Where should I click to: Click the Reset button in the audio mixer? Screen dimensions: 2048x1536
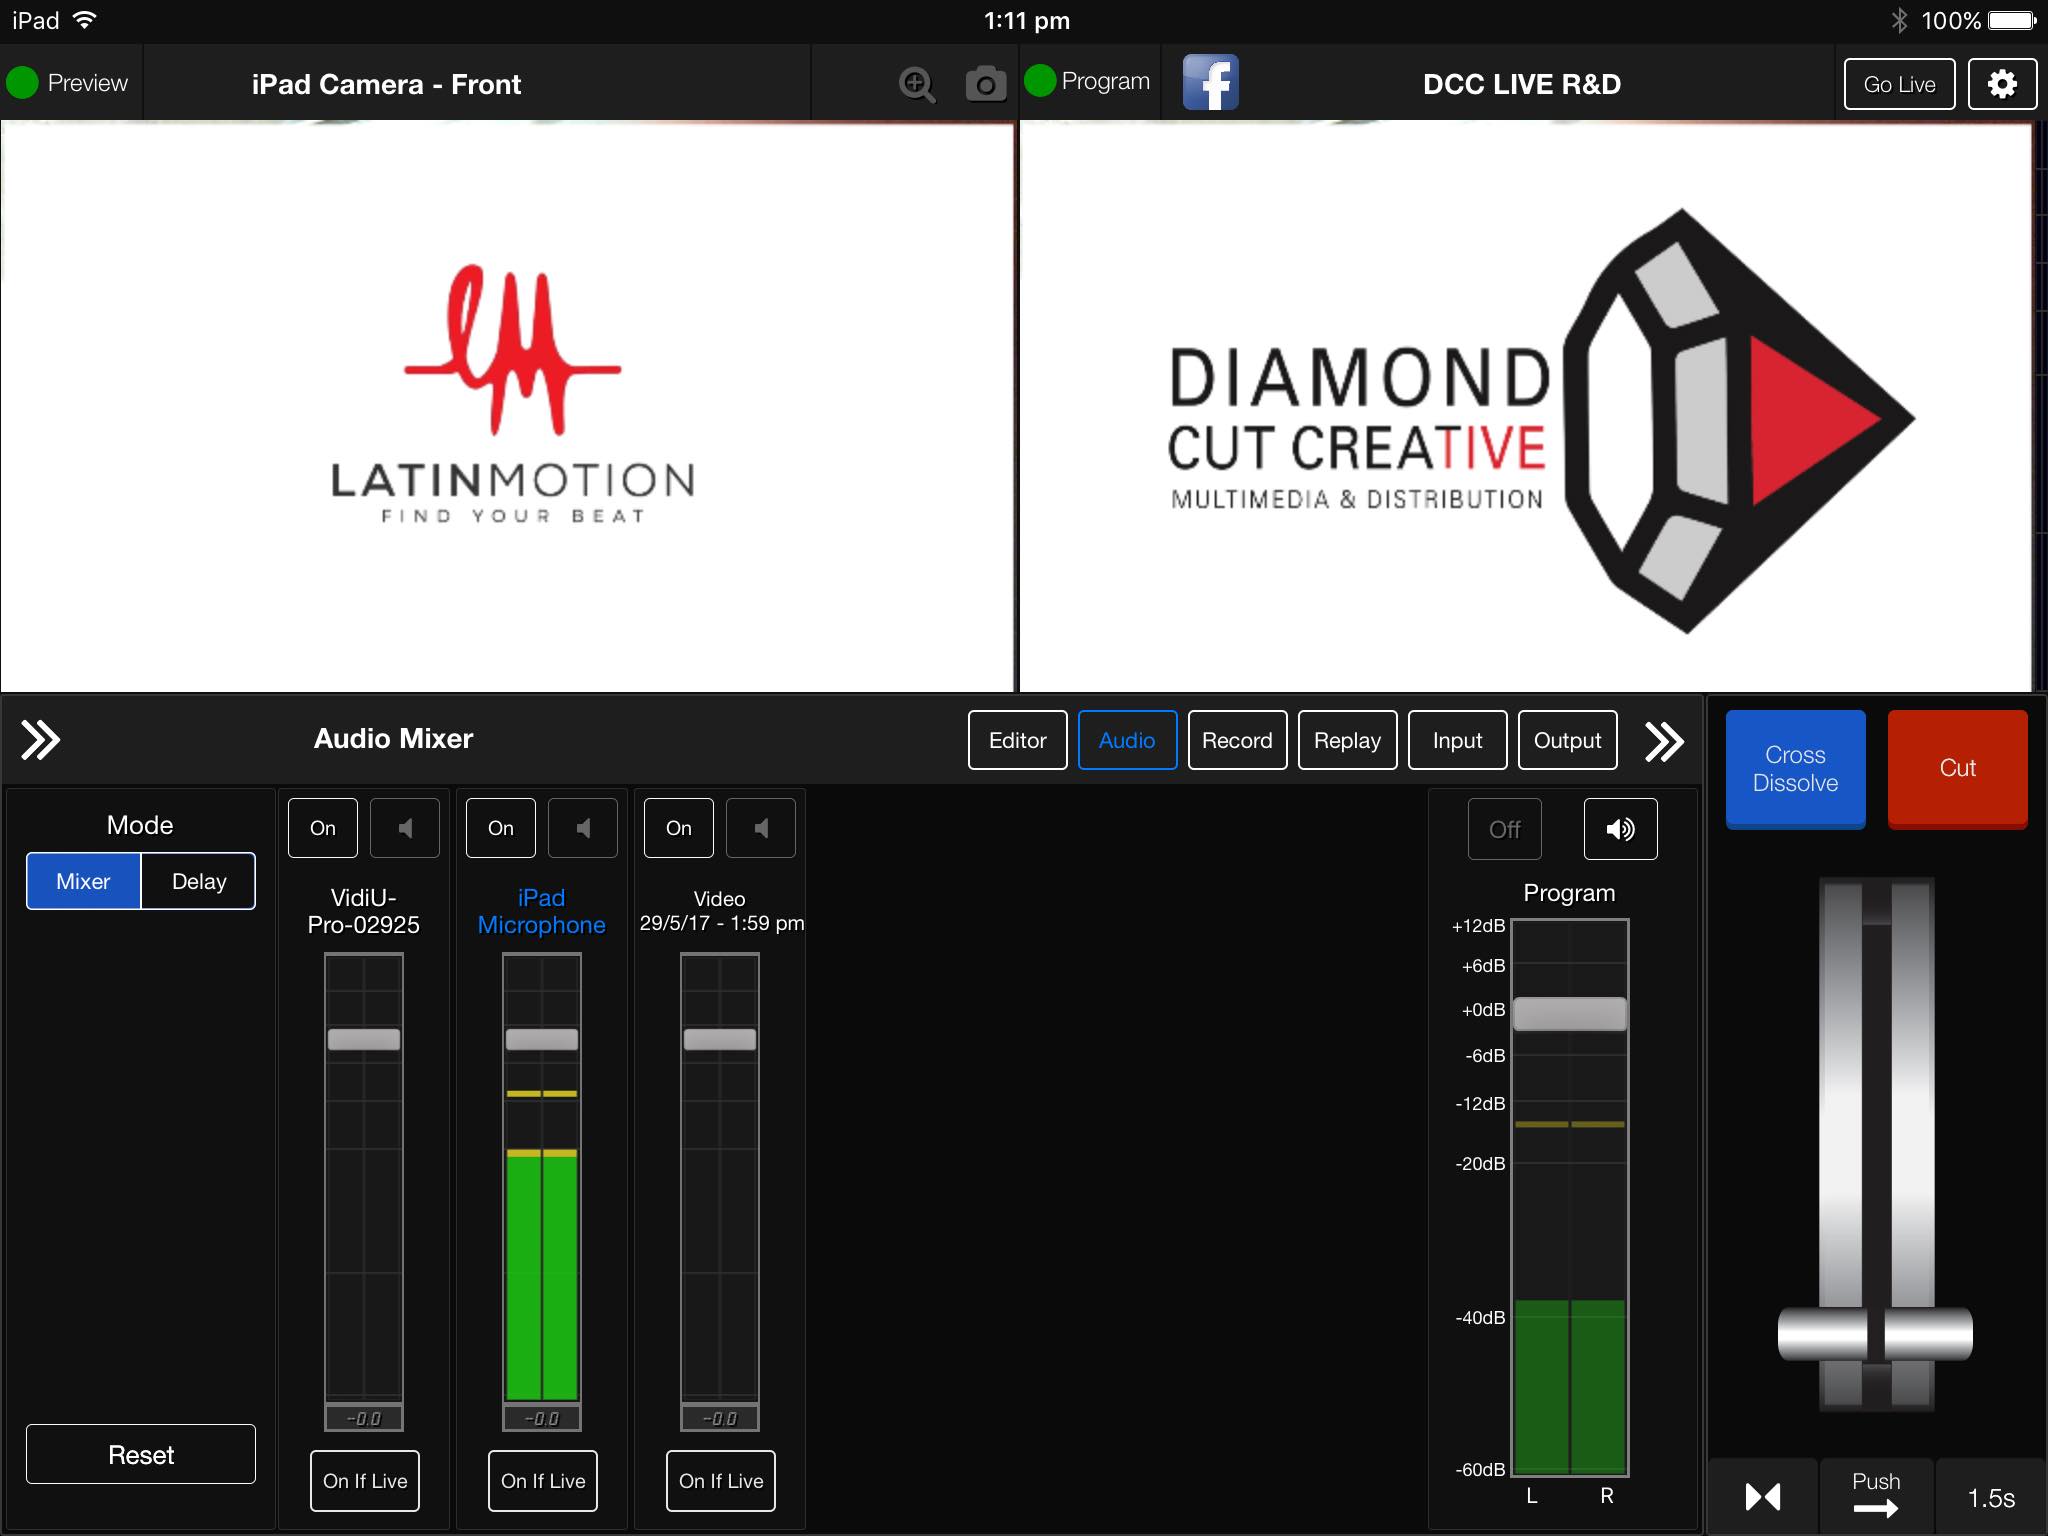click(x=141, y=1454)
